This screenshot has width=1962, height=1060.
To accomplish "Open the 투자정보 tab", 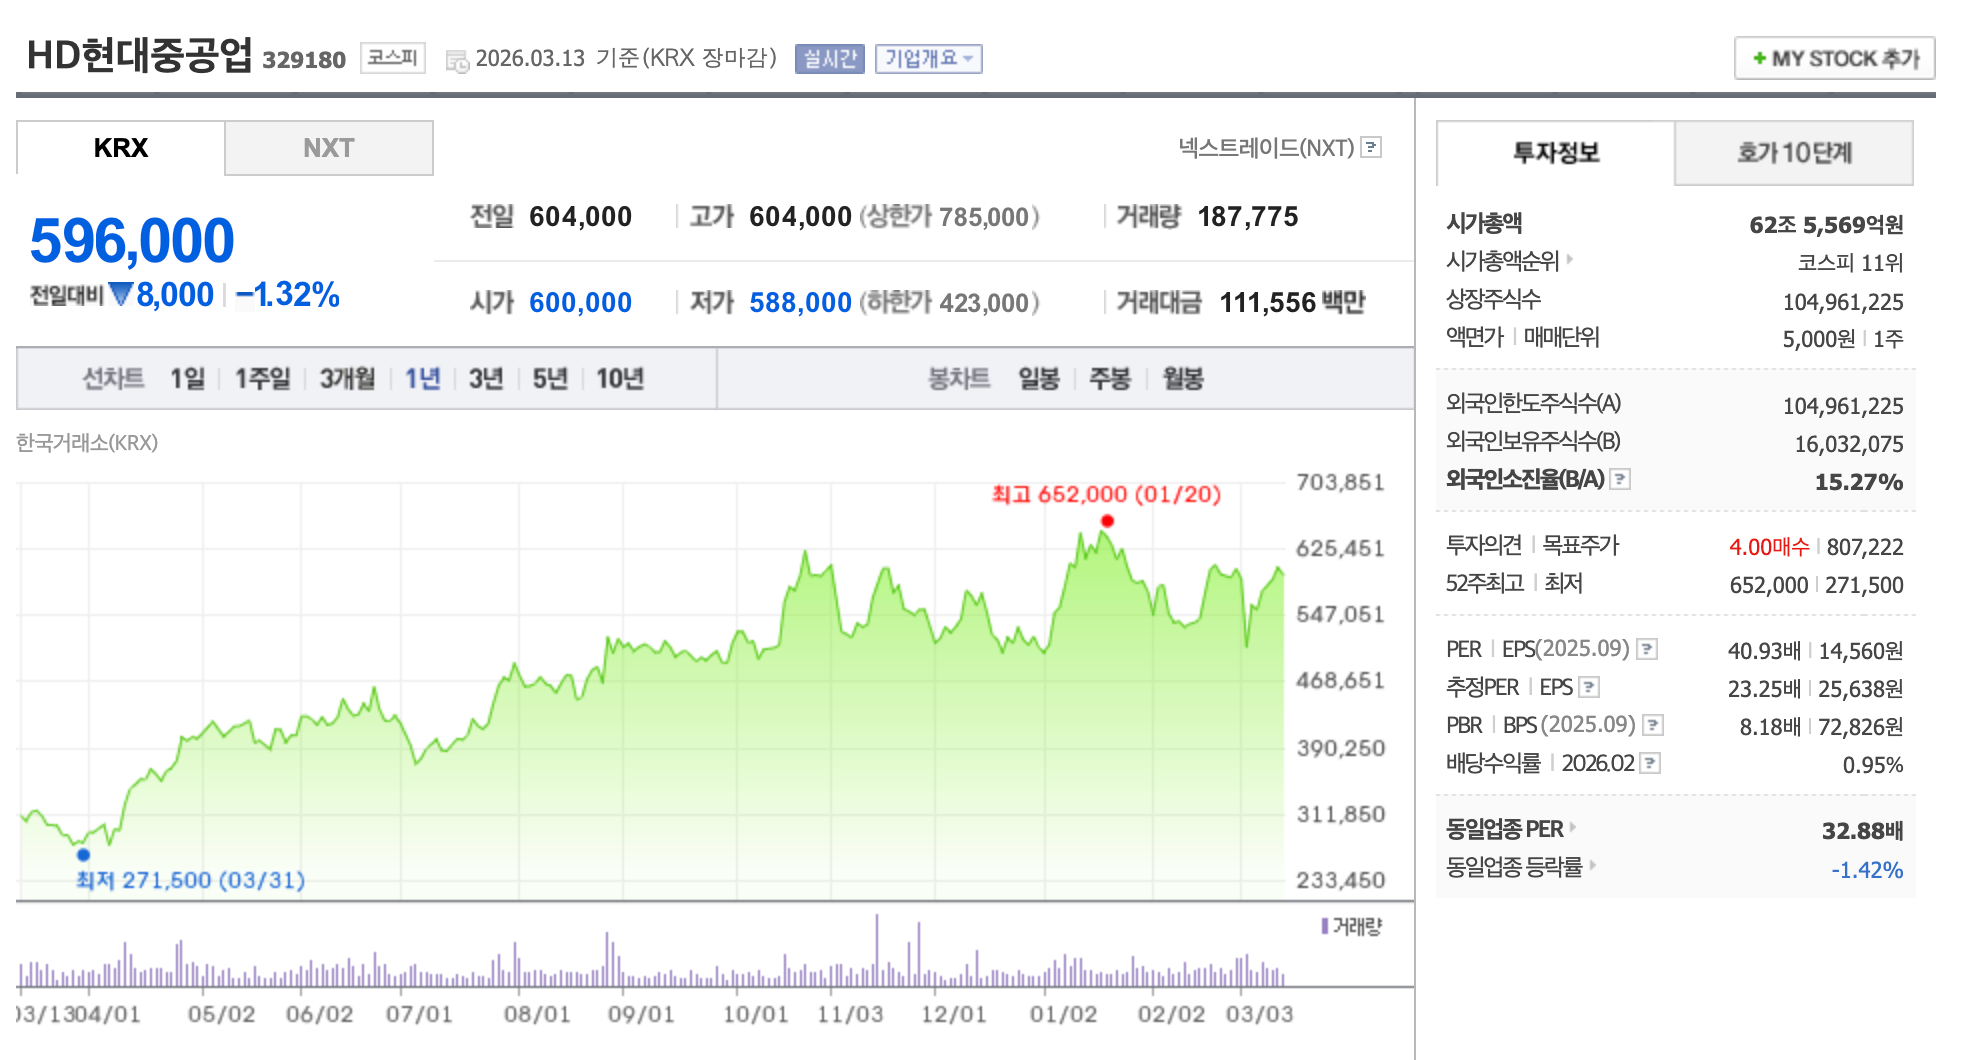I will pos(1555,153).
